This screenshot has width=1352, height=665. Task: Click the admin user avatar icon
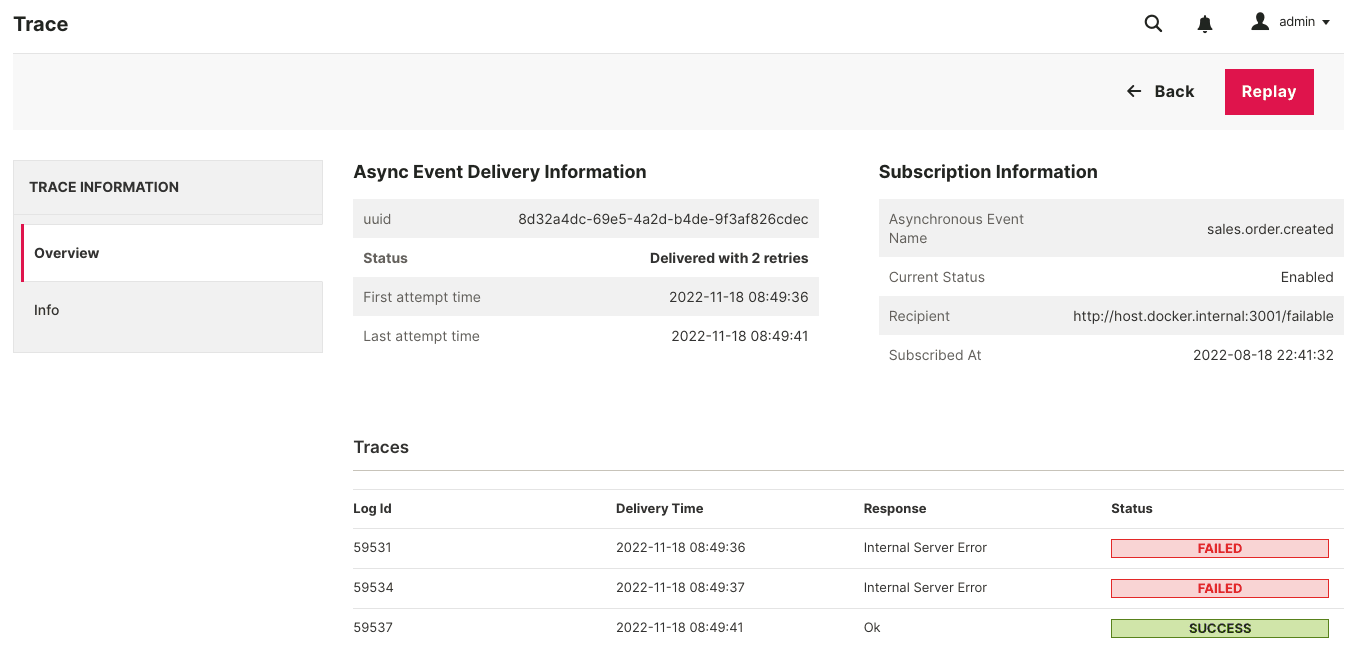pos(1260,21)
